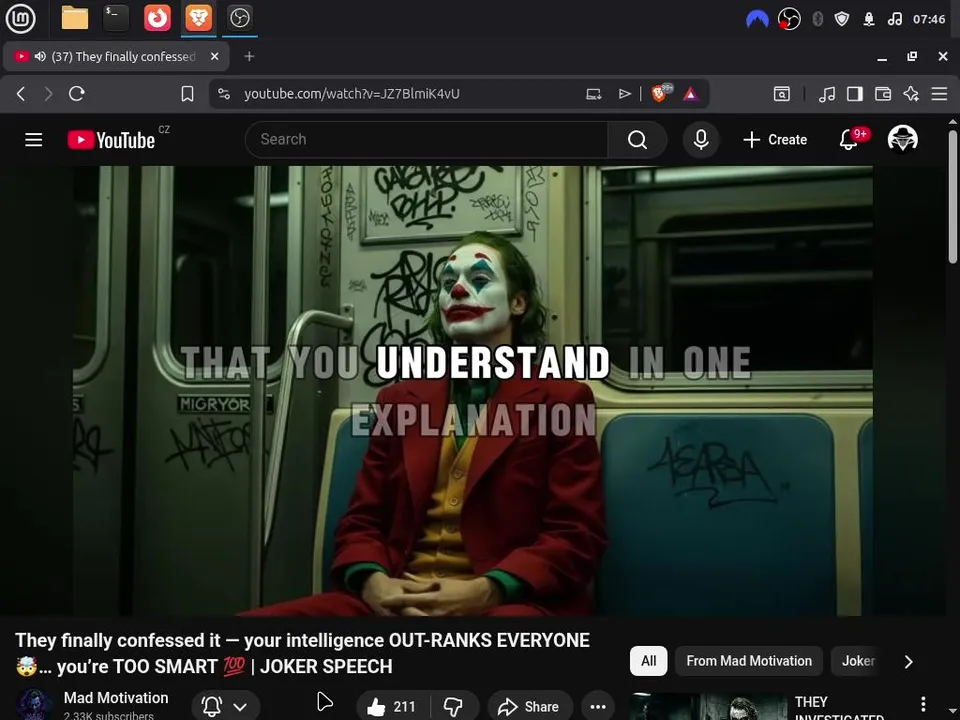The image size is (960, 720).
Task: Click the Brave share/send arrow icon
Action: (x=624, y=94)
